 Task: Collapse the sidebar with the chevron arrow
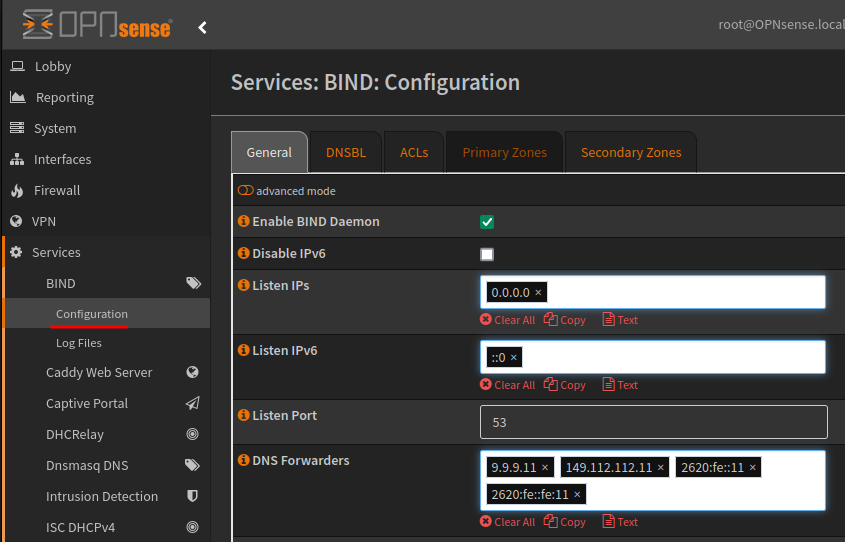click(x=202, y=27)
